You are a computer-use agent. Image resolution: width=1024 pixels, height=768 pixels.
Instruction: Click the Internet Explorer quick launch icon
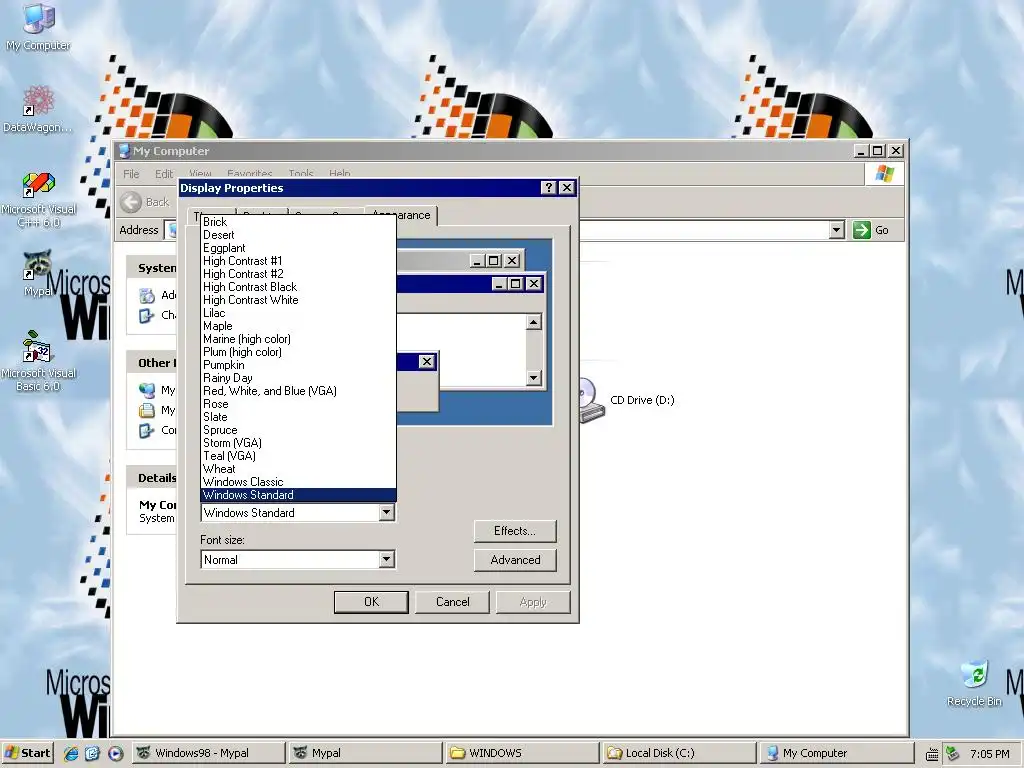click(x=71, y=753)
